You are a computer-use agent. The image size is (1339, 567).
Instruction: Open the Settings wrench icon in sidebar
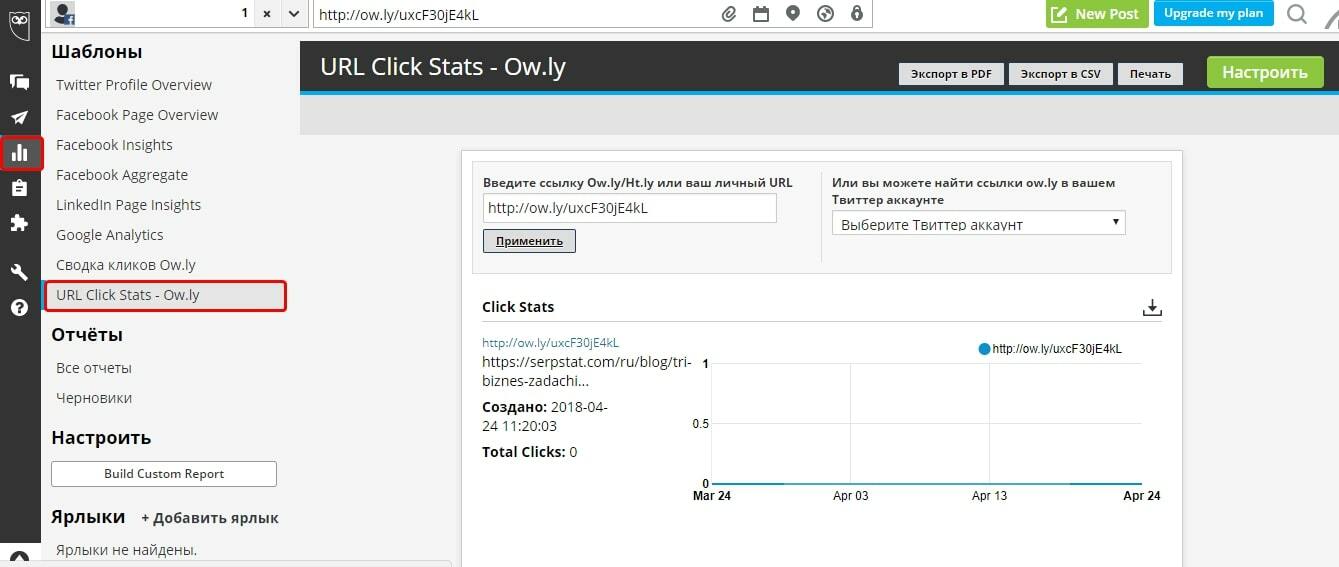[19, 272]
